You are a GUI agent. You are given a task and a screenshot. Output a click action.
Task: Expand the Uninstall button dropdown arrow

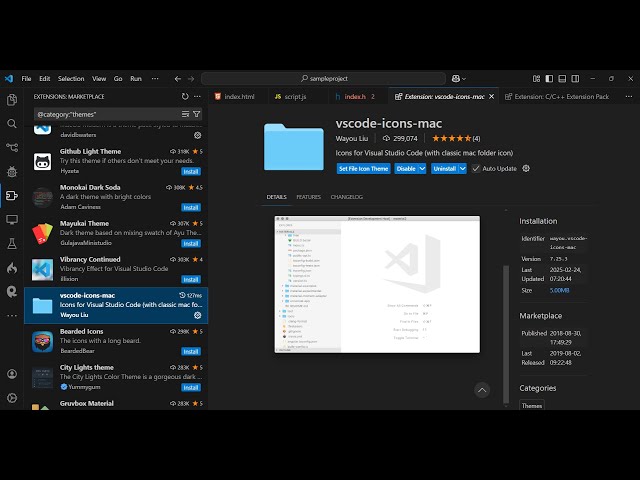(x=462, y=169)
